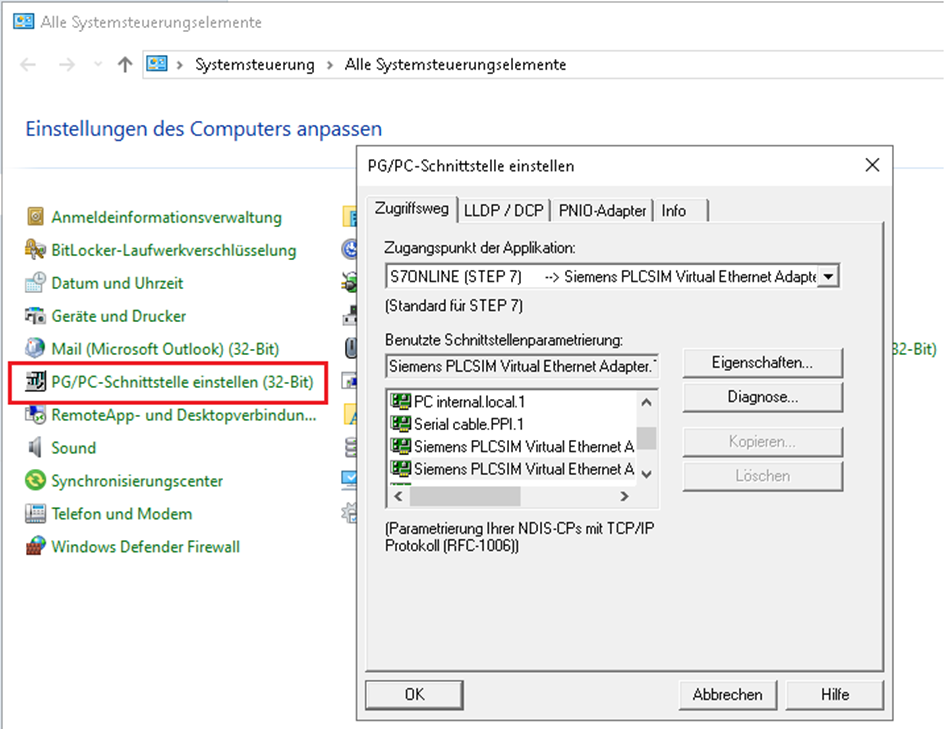Open Synchronisierungscenter link
This screenshot has width=945, height=729.
(x=137, y=481)
